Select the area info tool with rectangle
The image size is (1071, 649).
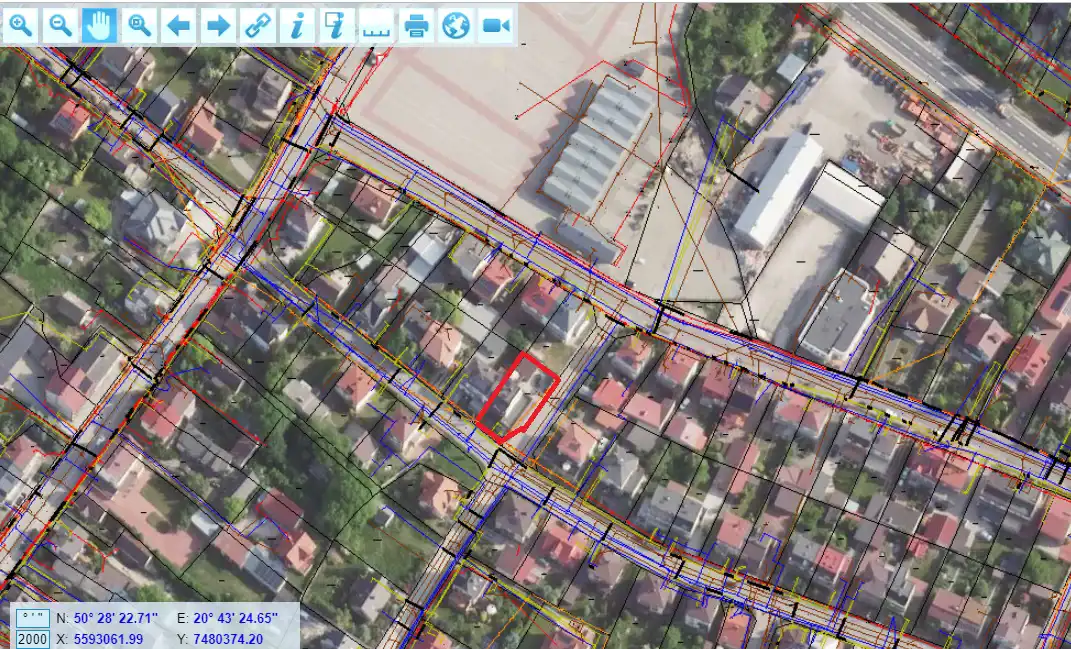pos(335,25)
